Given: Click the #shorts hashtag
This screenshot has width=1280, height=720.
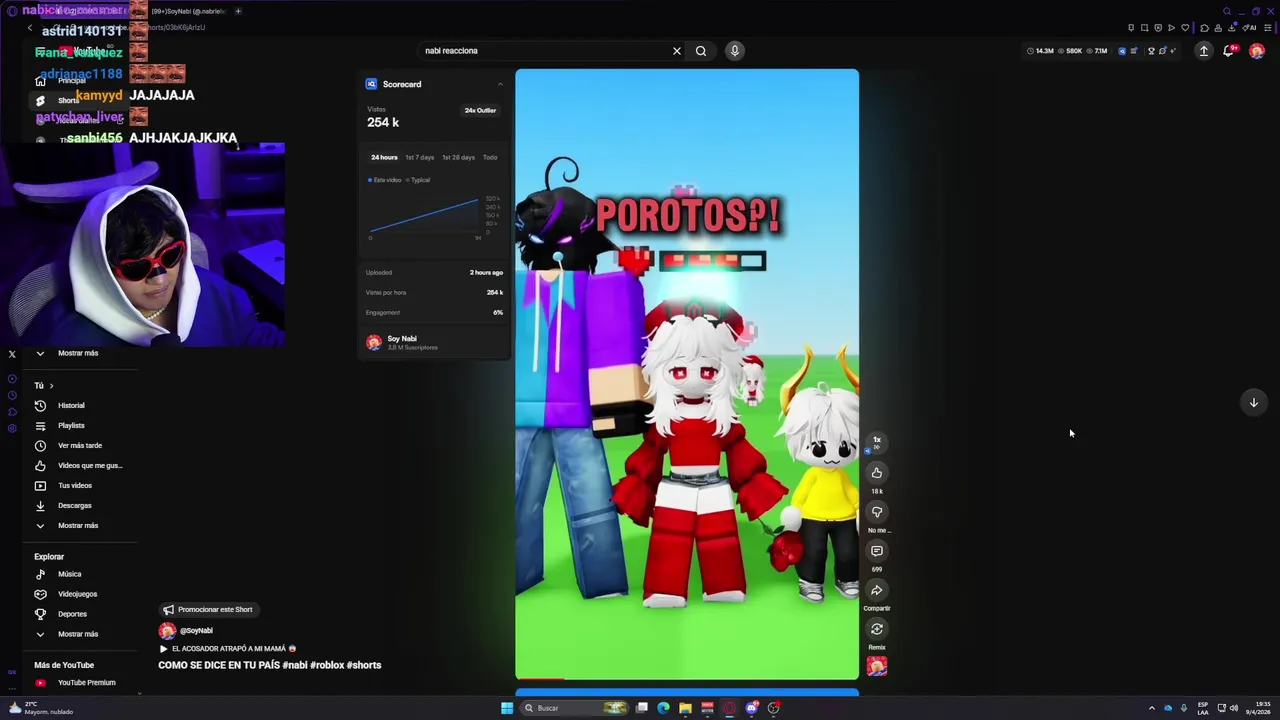Looking at the screenshot, I should [x=364, y=665].
